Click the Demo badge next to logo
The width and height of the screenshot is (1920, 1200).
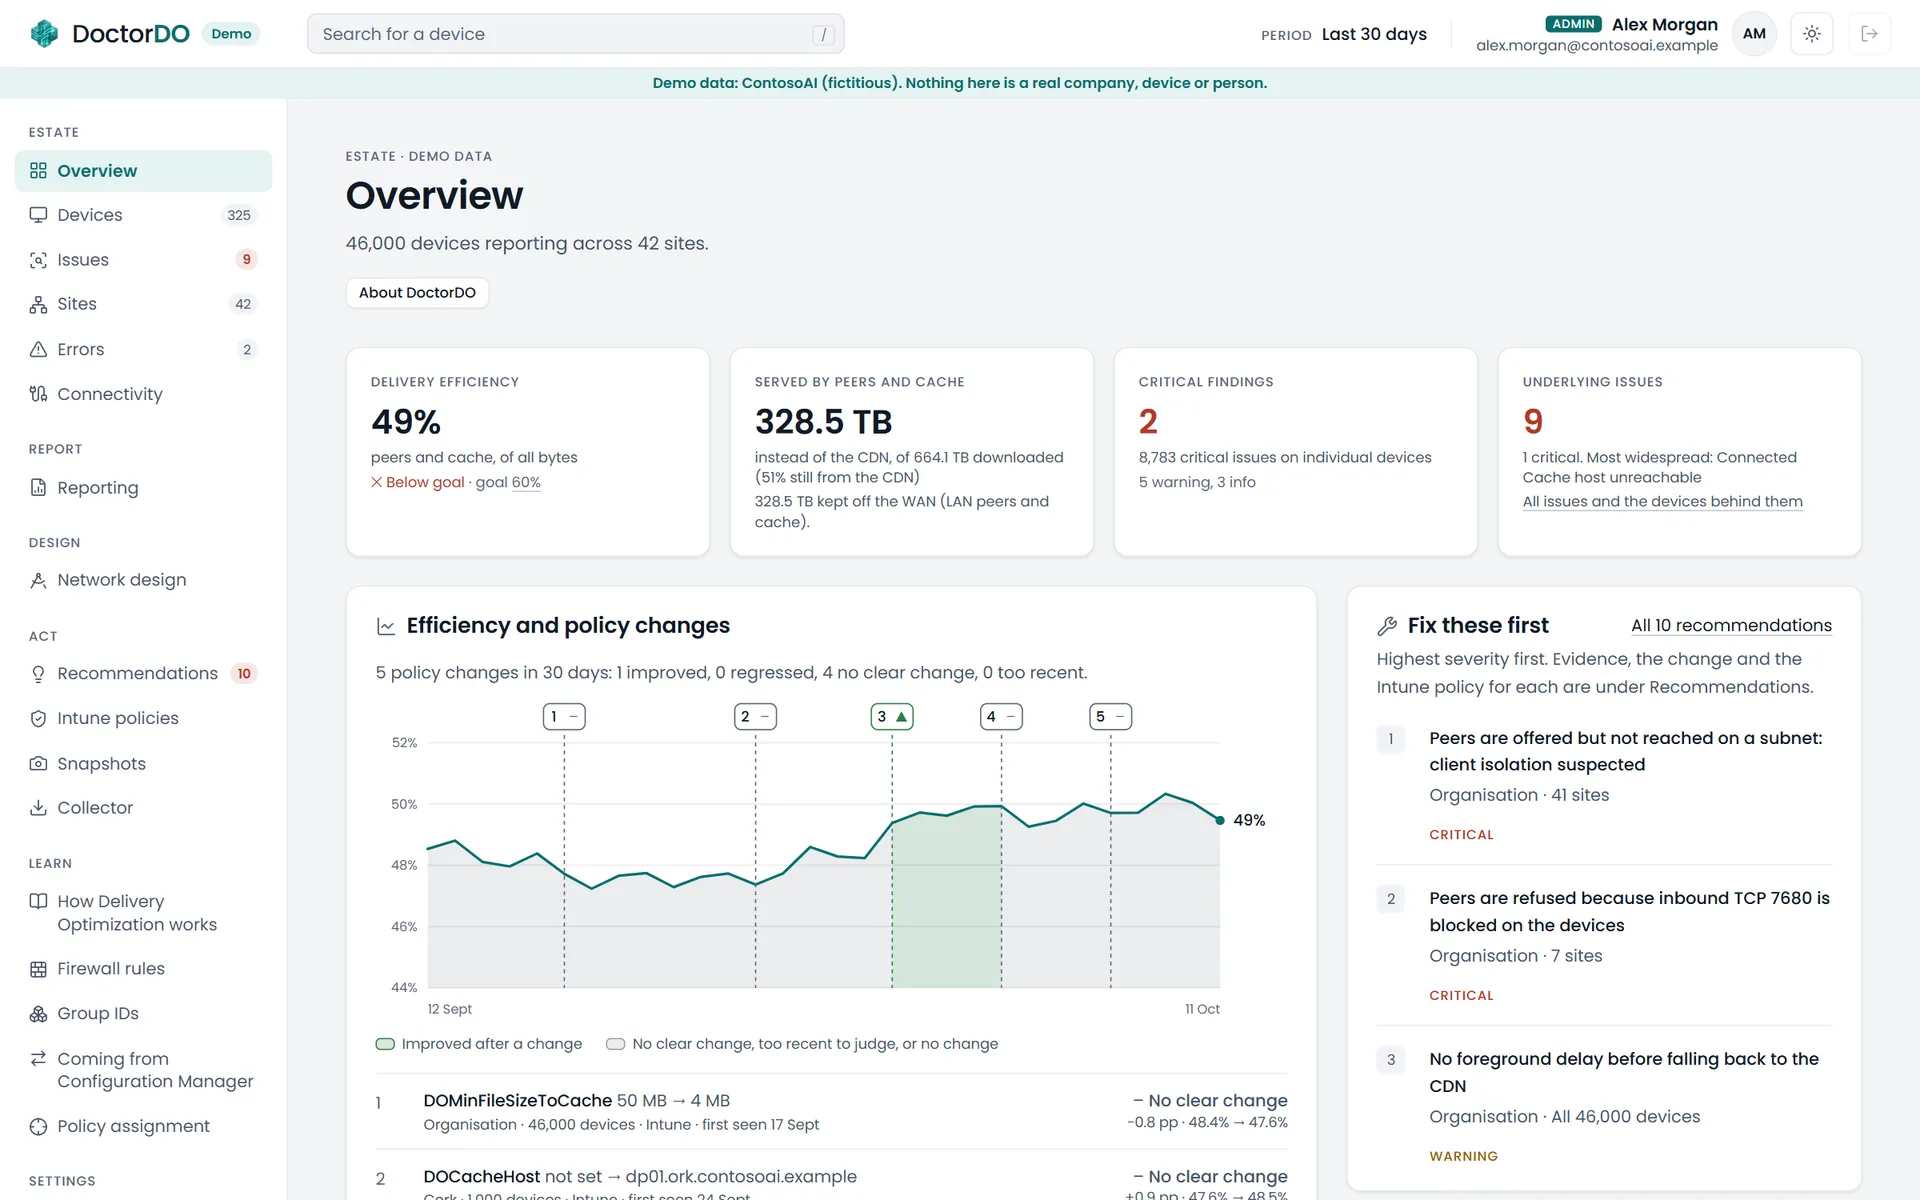(x=231, y=34)
